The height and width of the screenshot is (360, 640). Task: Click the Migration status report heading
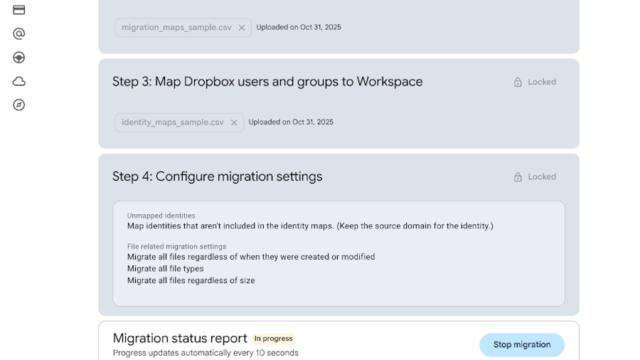click(x=180, y=338)
